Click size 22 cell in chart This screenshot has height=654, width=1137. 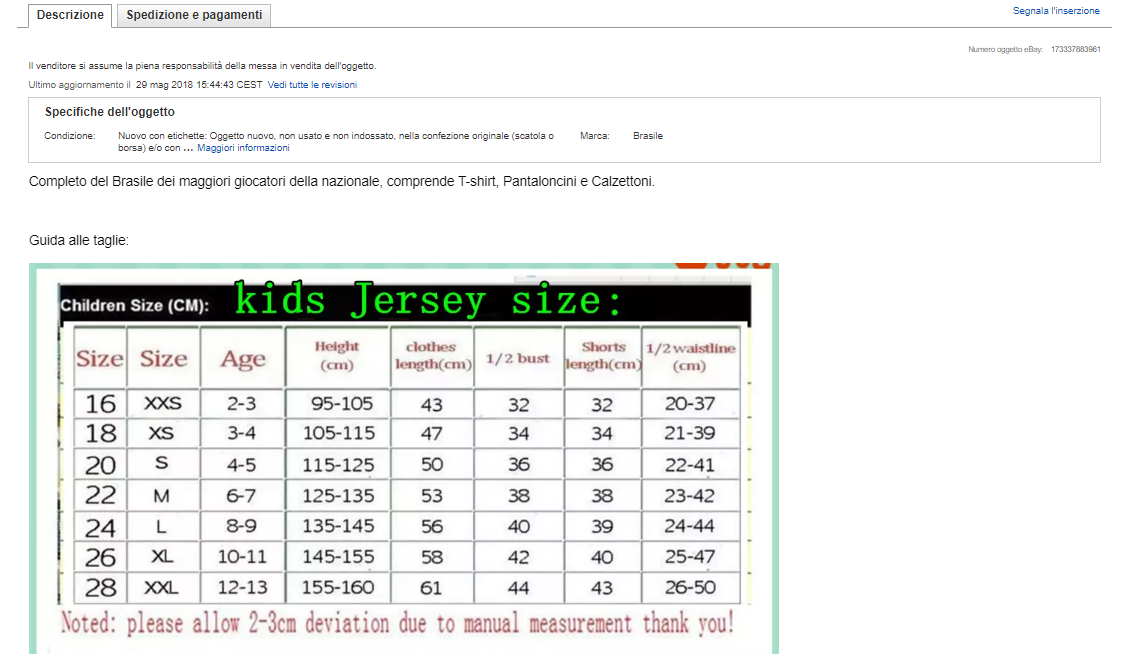click(100, 495)
